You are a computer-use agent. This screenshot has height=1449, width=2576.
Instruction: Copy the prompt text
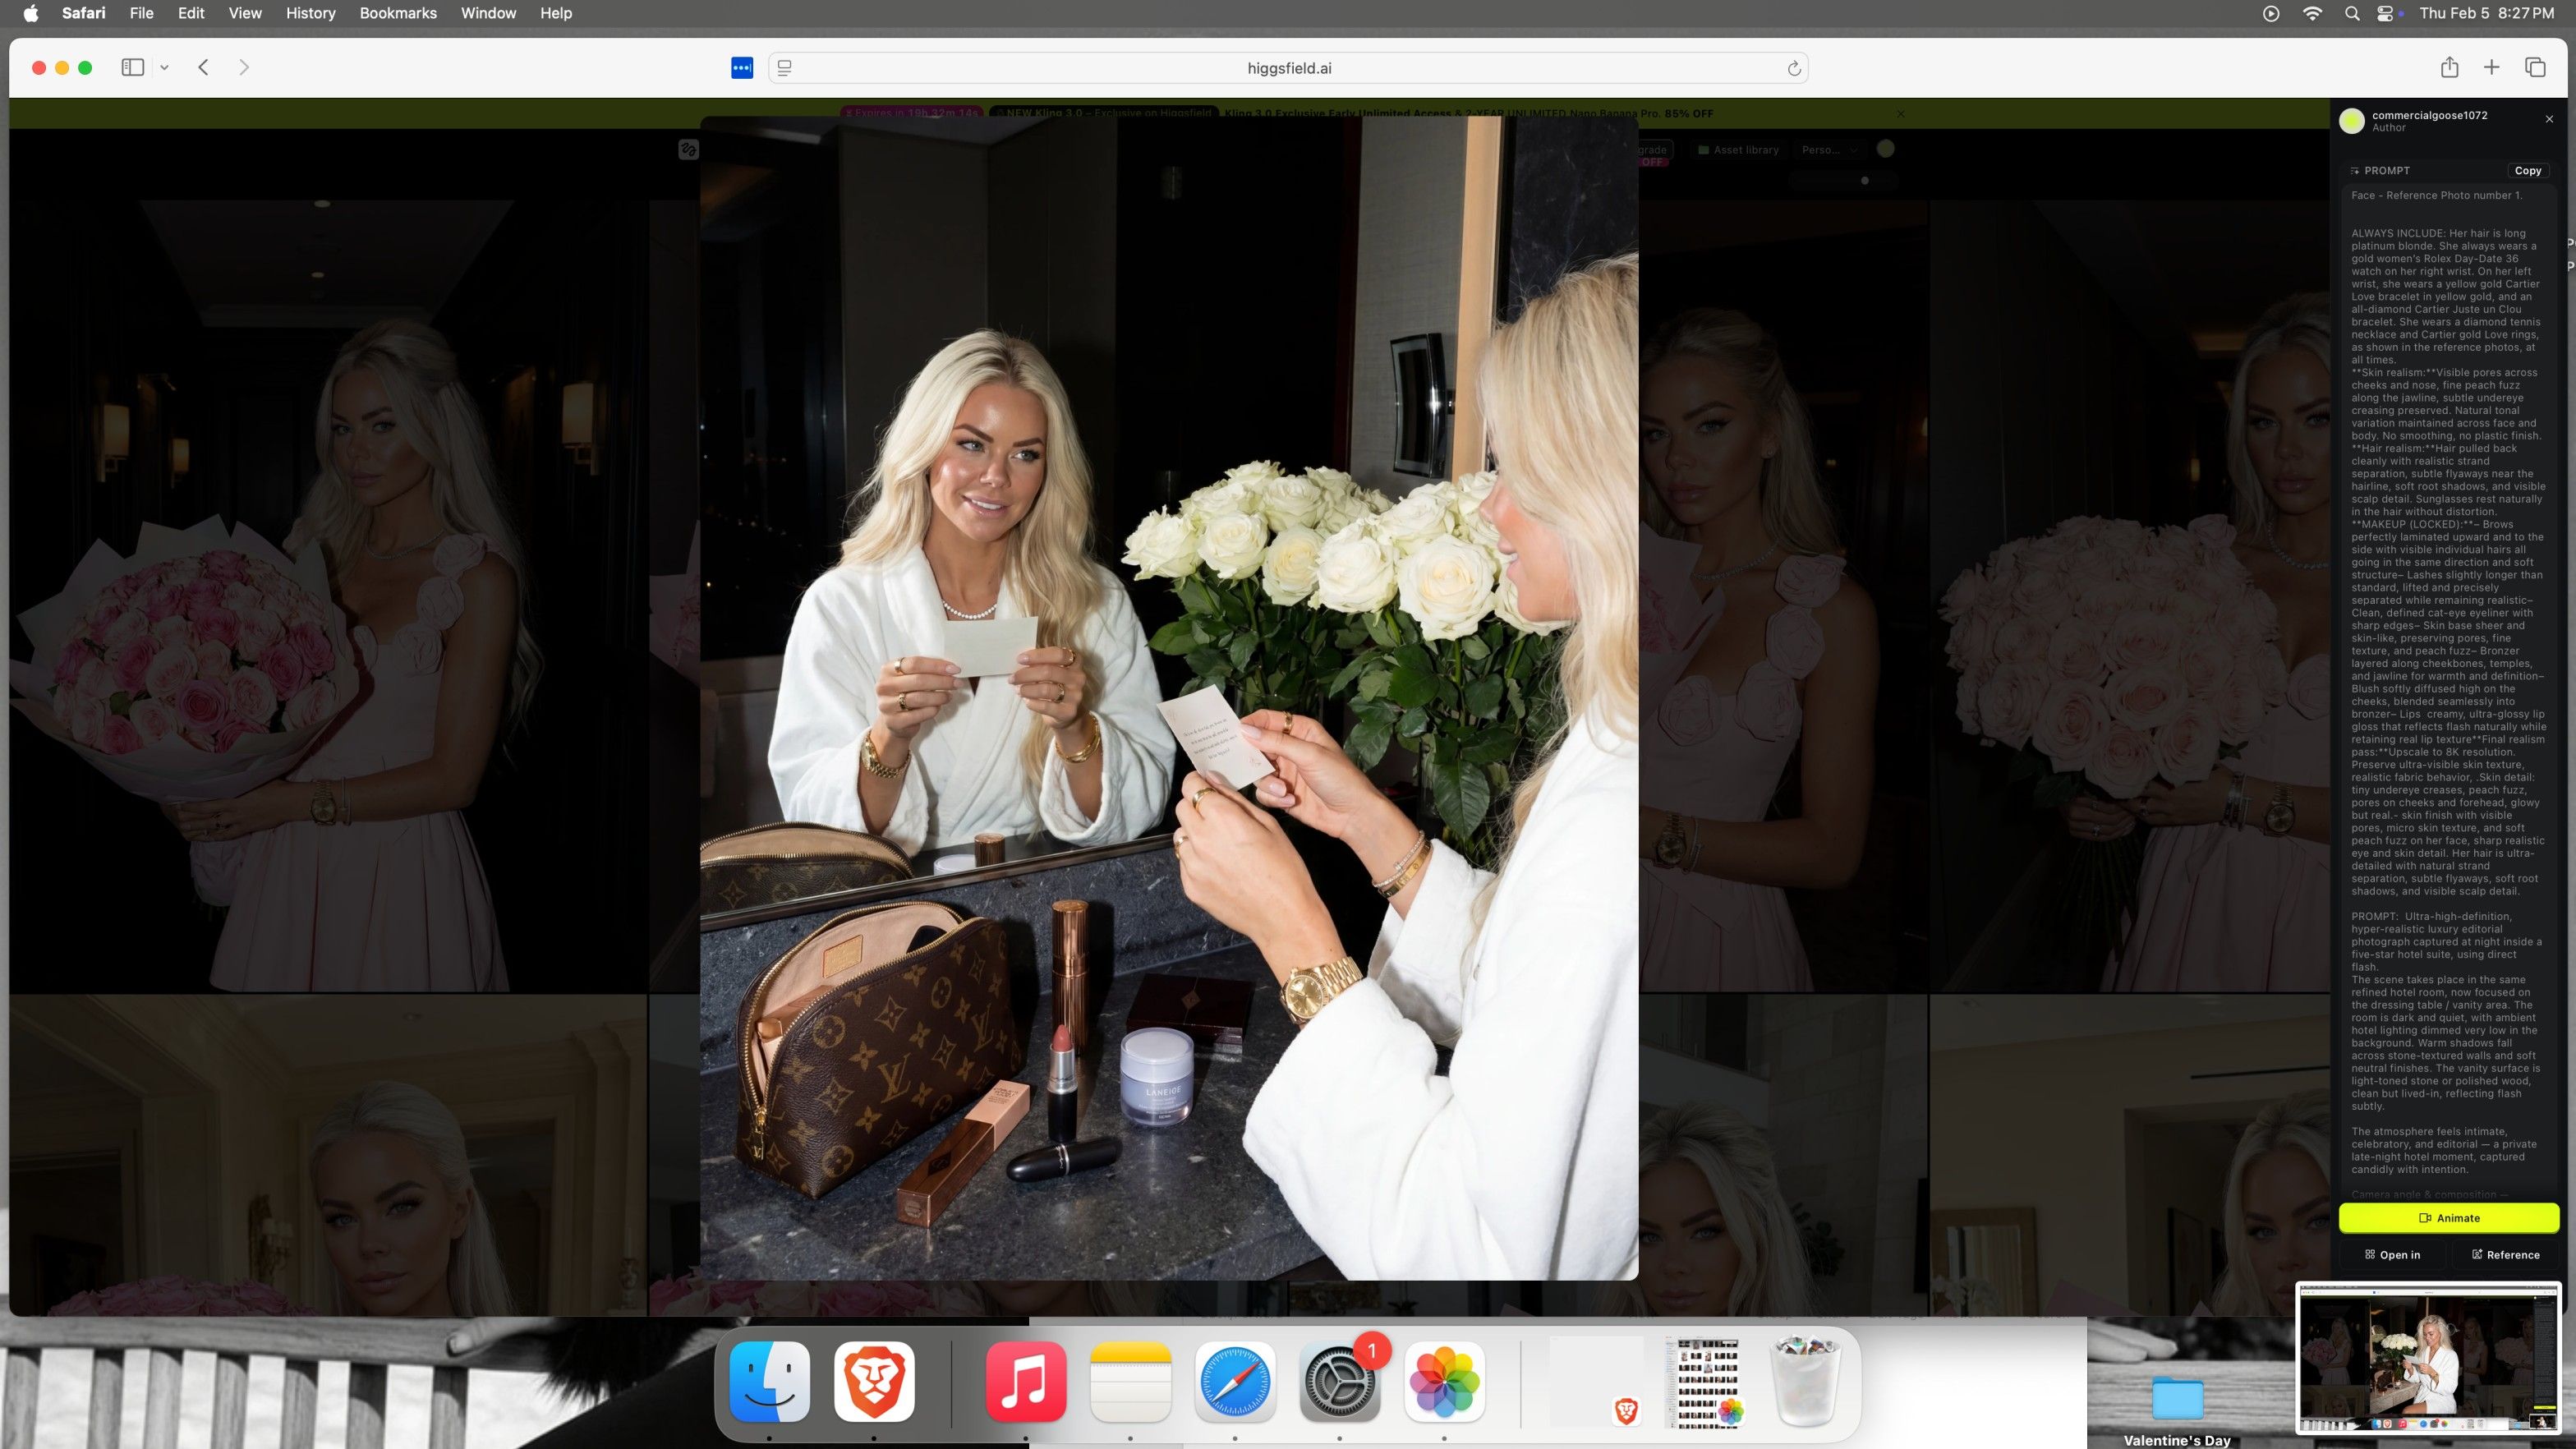tap(2527, 171)
